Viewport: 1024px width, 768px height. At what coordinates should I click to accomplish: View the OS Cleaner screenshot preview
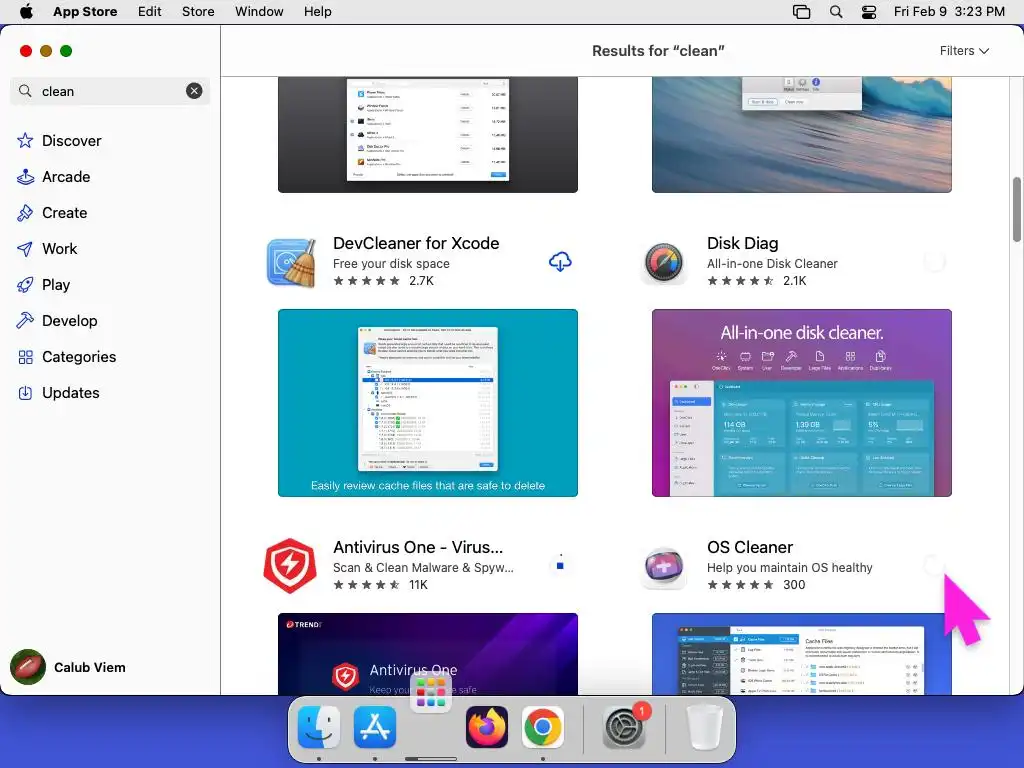(801, 654)
